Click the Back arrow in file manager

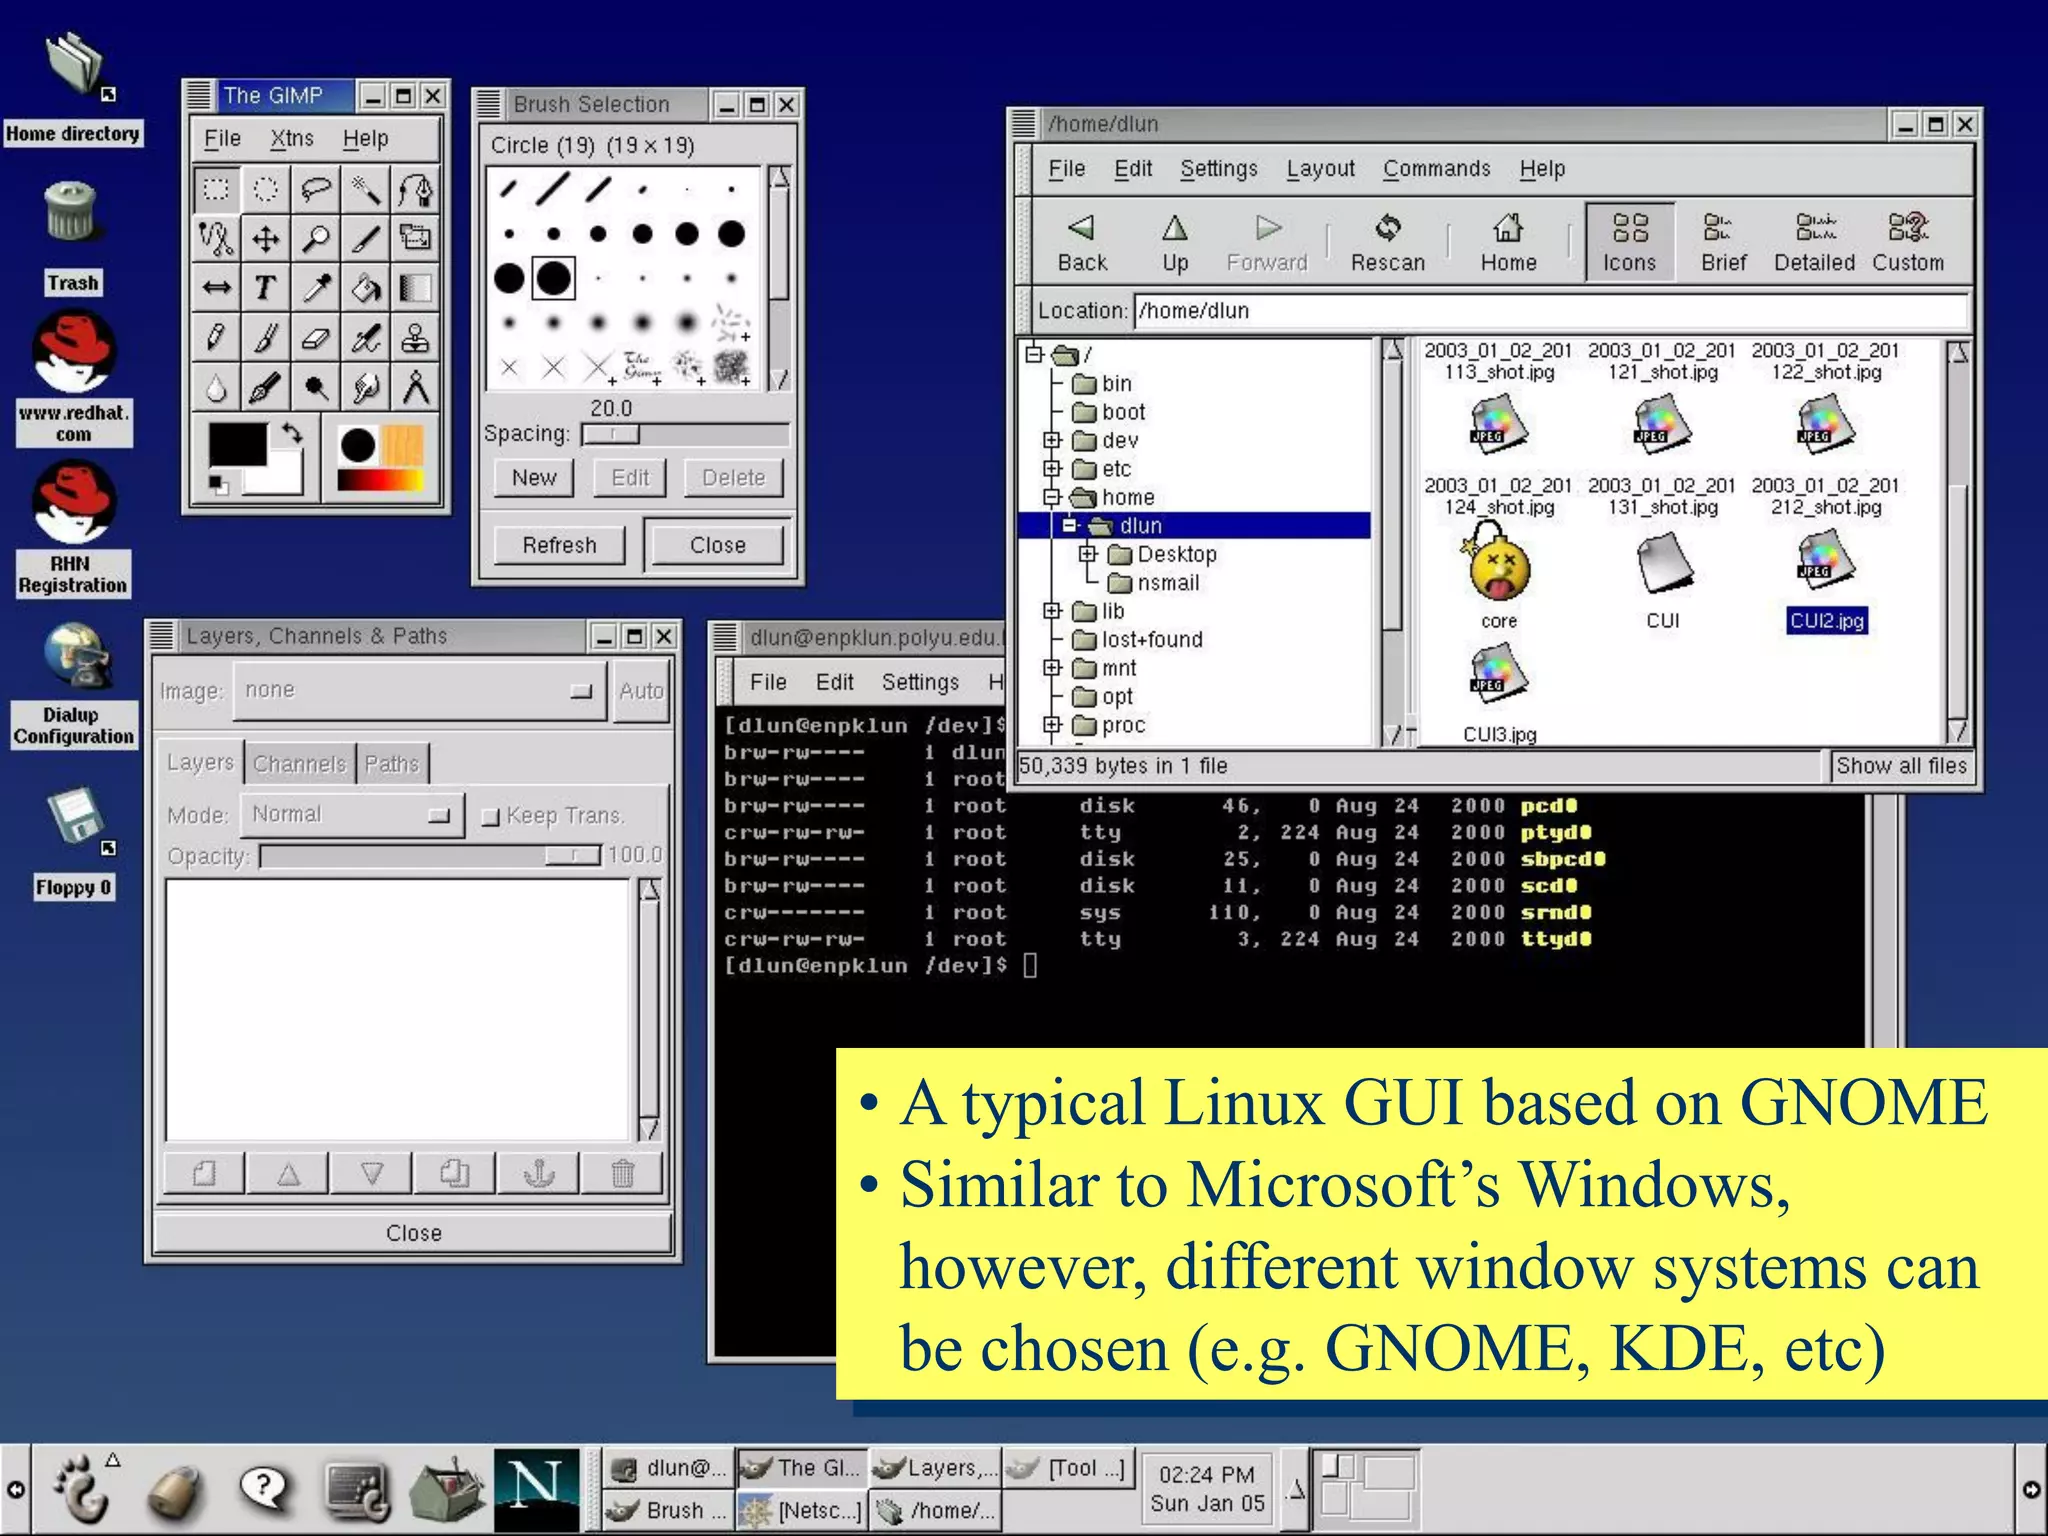tap(1082, 243)
